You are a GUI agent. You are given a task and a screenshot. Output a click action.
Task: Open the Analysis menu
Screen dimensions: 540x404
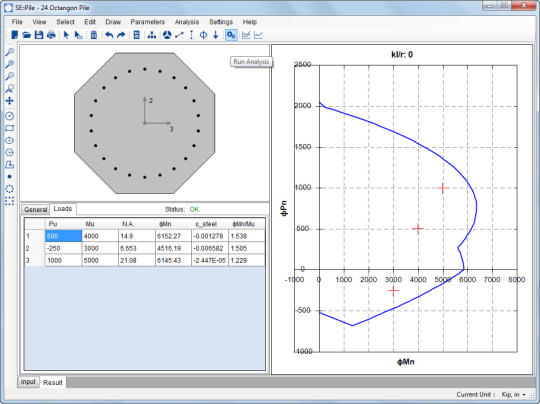coord(187,22)
